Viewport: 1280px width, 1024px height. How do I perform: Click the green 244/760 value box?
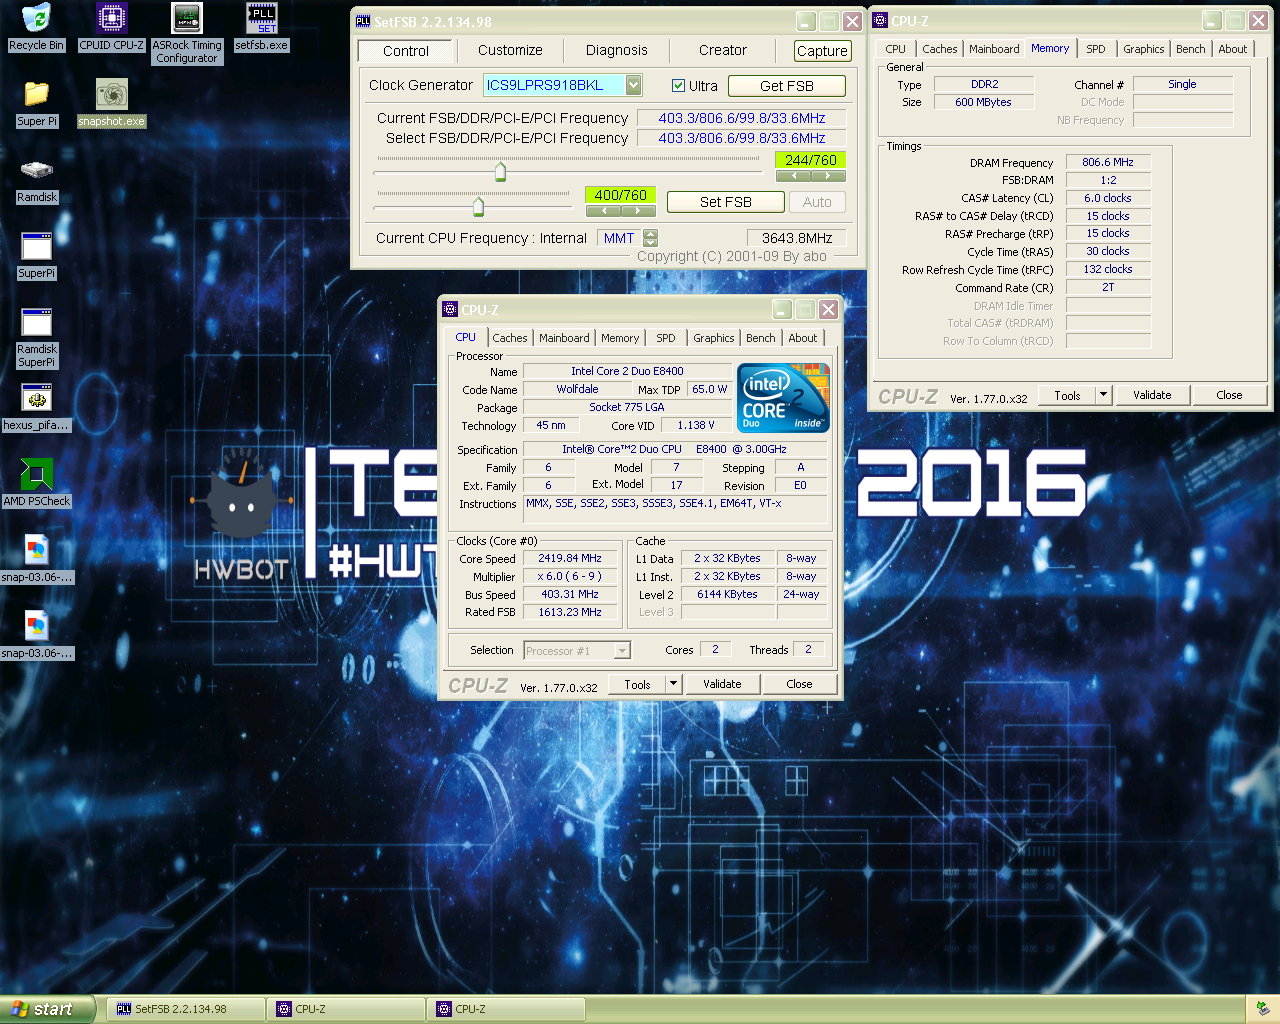810,160
